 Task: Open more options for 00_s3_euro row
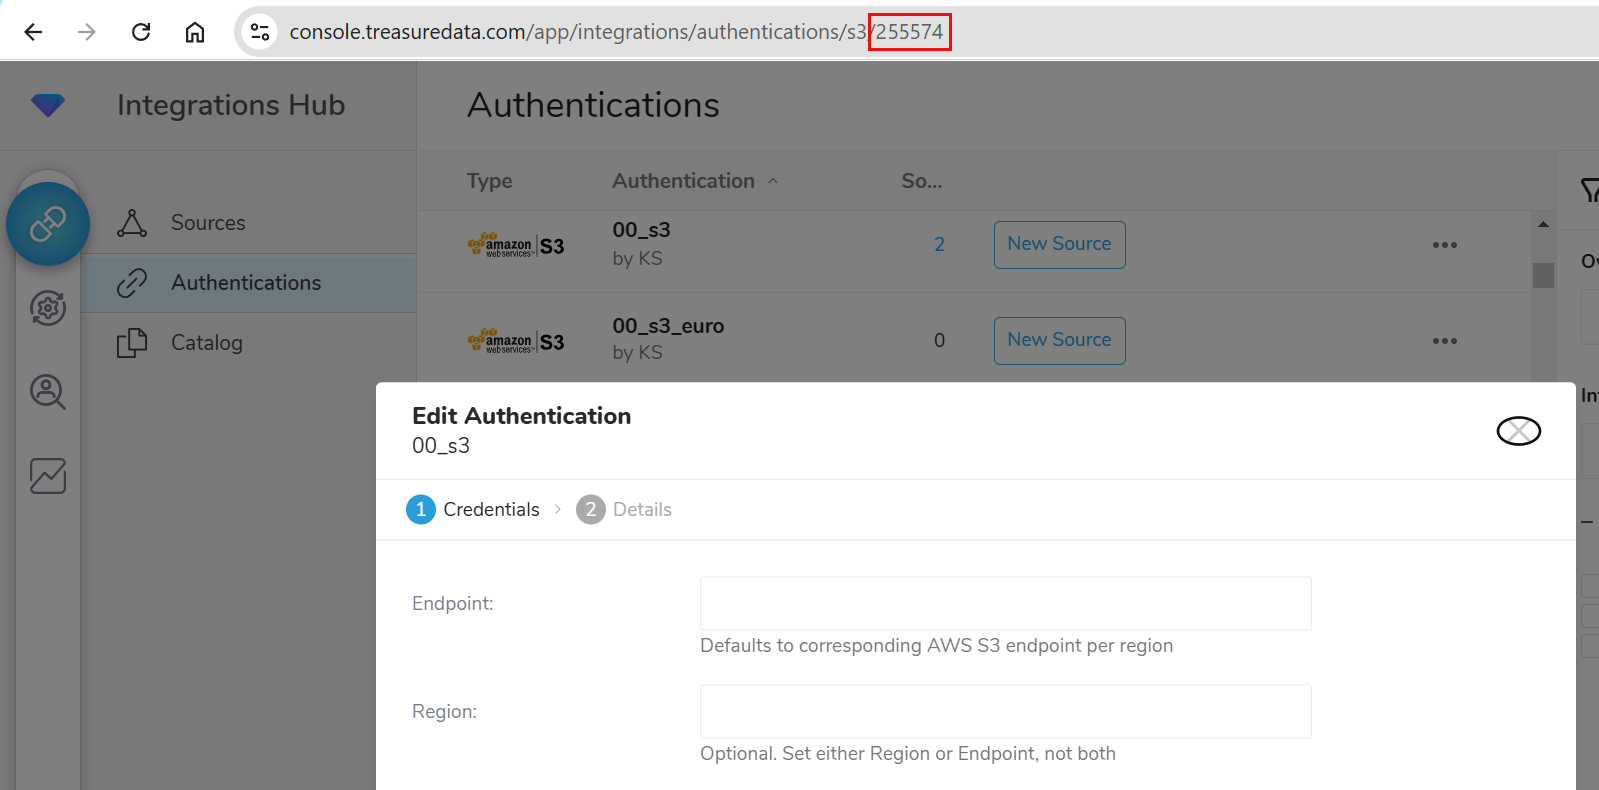tap(1444, 341)
